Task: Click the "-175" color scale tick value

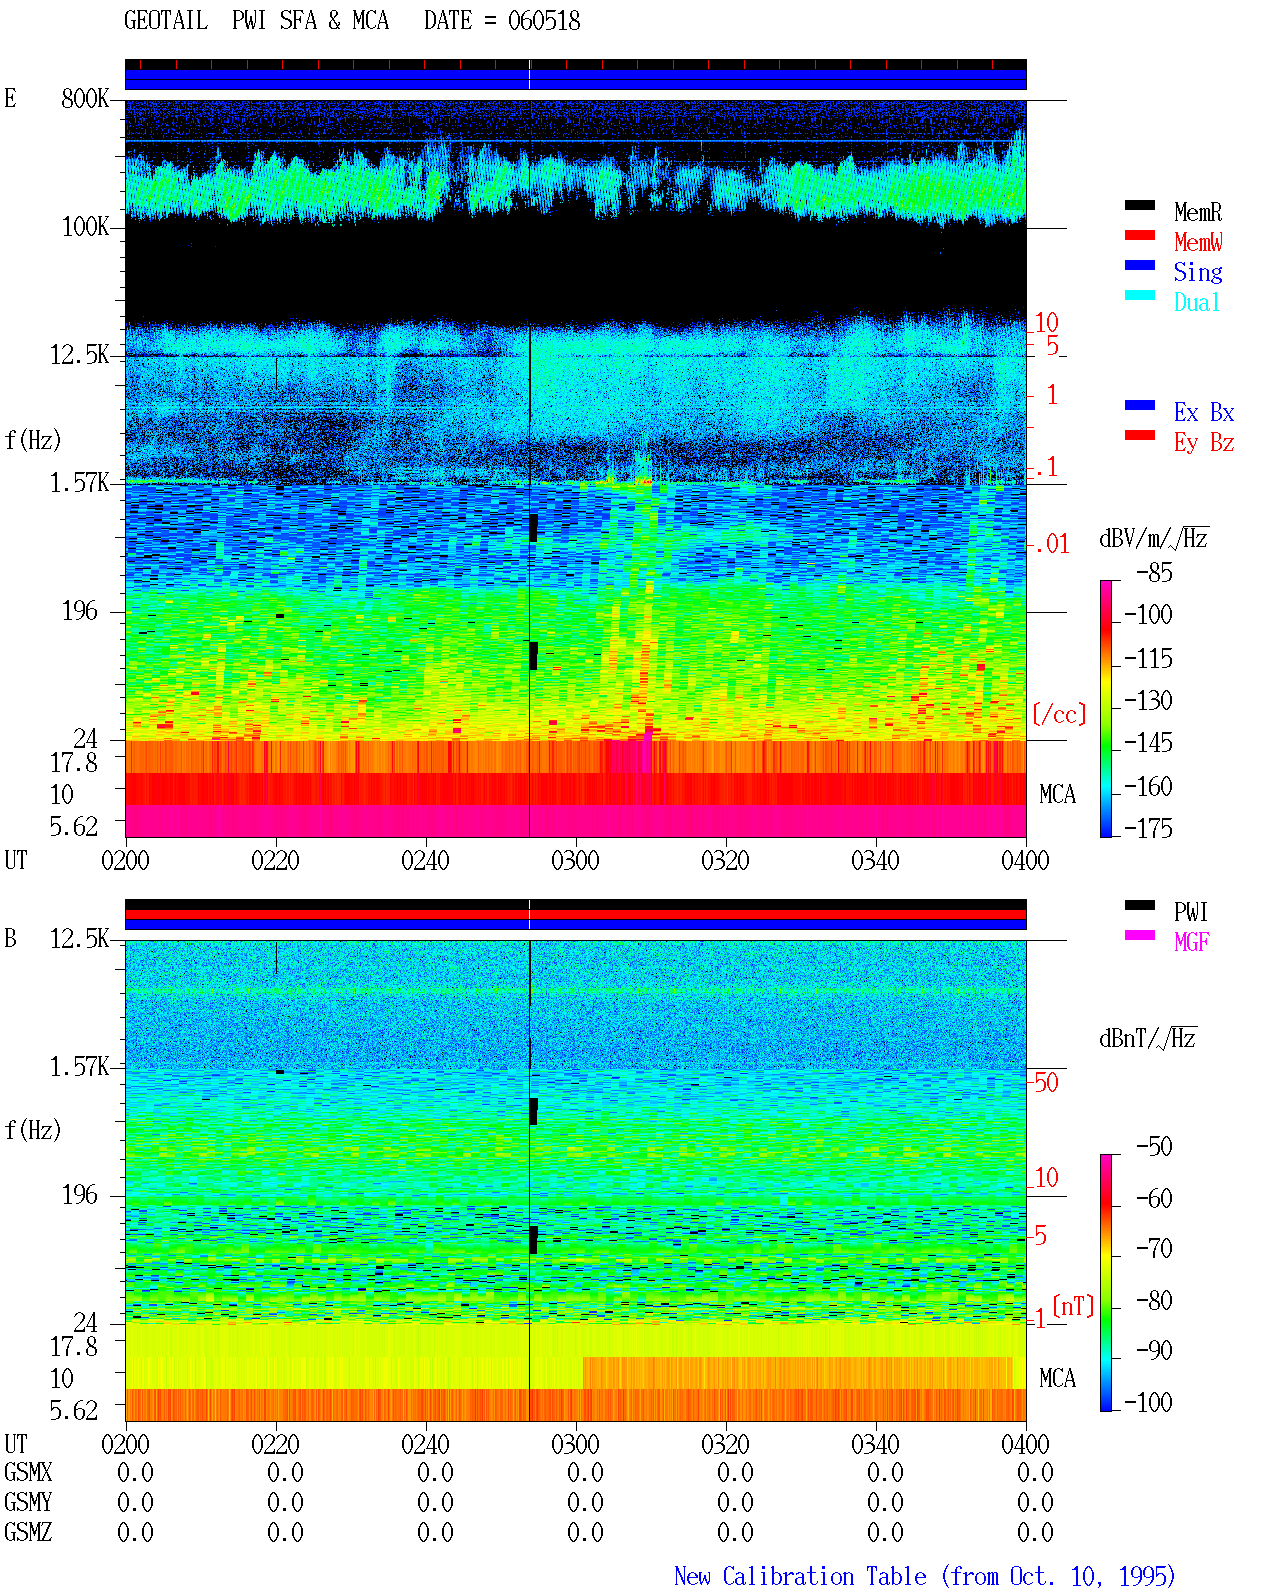Action: (x=1149, y=828)
